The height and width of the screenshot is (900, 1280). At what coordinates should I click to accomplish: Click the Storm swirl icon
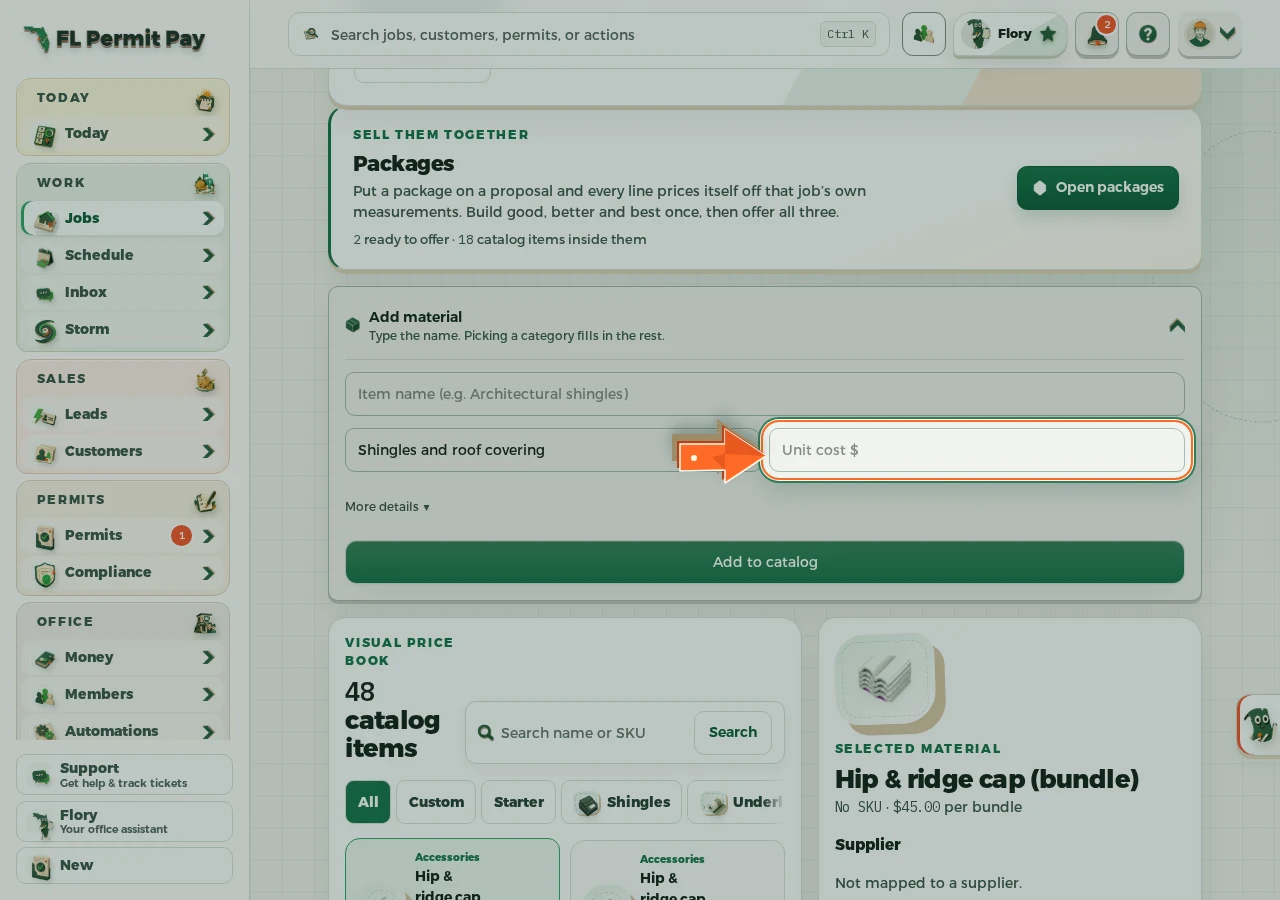pyautogui.click(x=45, y=331)
